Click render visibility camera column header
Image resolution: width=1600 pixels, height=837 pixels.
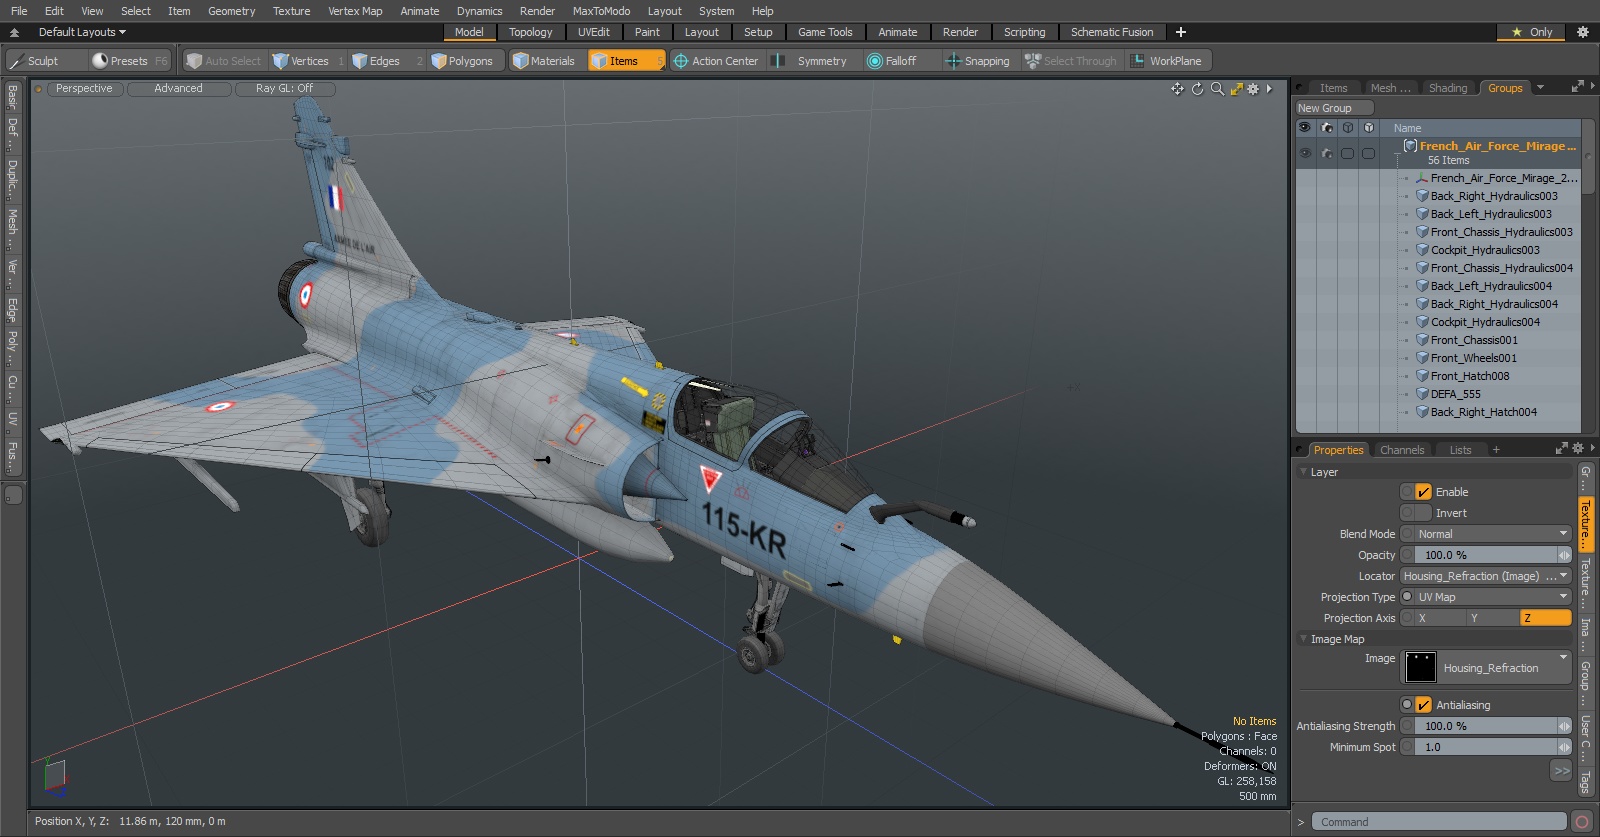(x=1327, y=128)
